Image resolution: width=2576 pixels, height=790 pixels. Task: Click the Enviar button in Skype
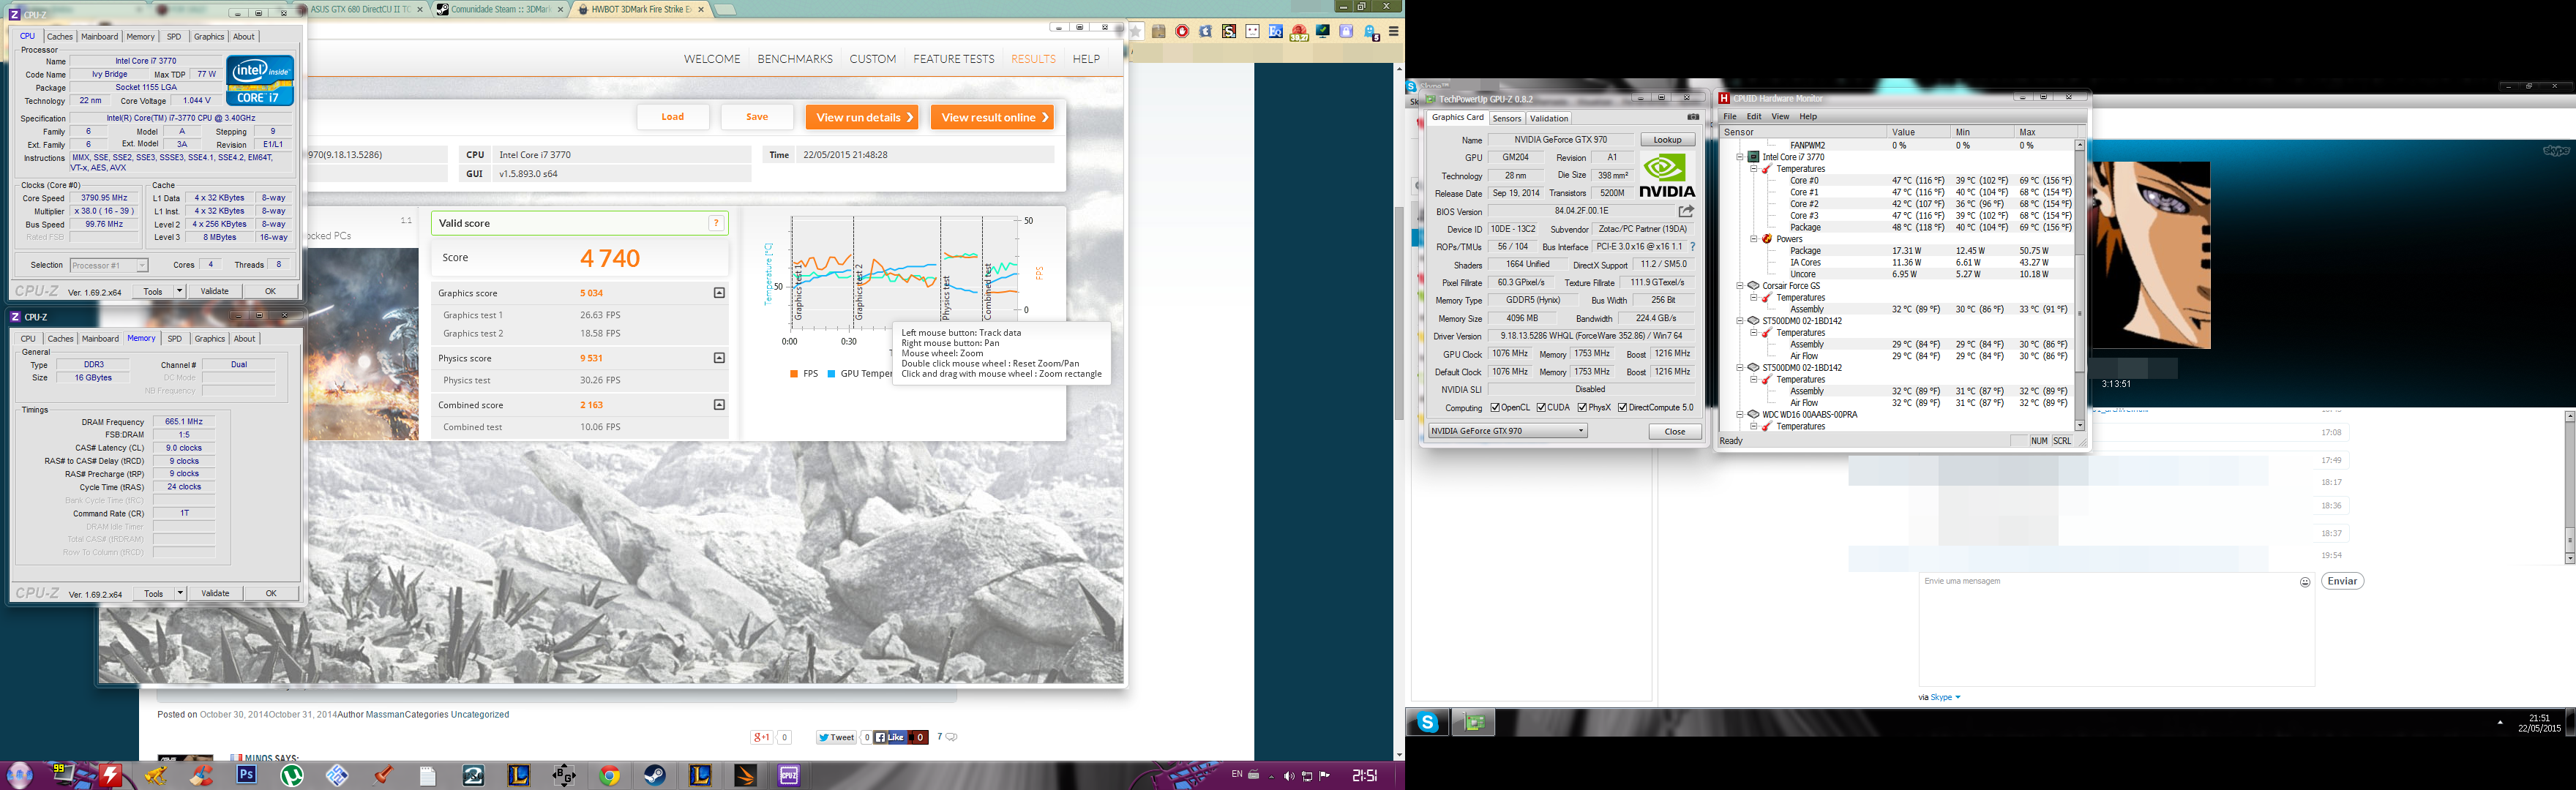point(2342,581)
